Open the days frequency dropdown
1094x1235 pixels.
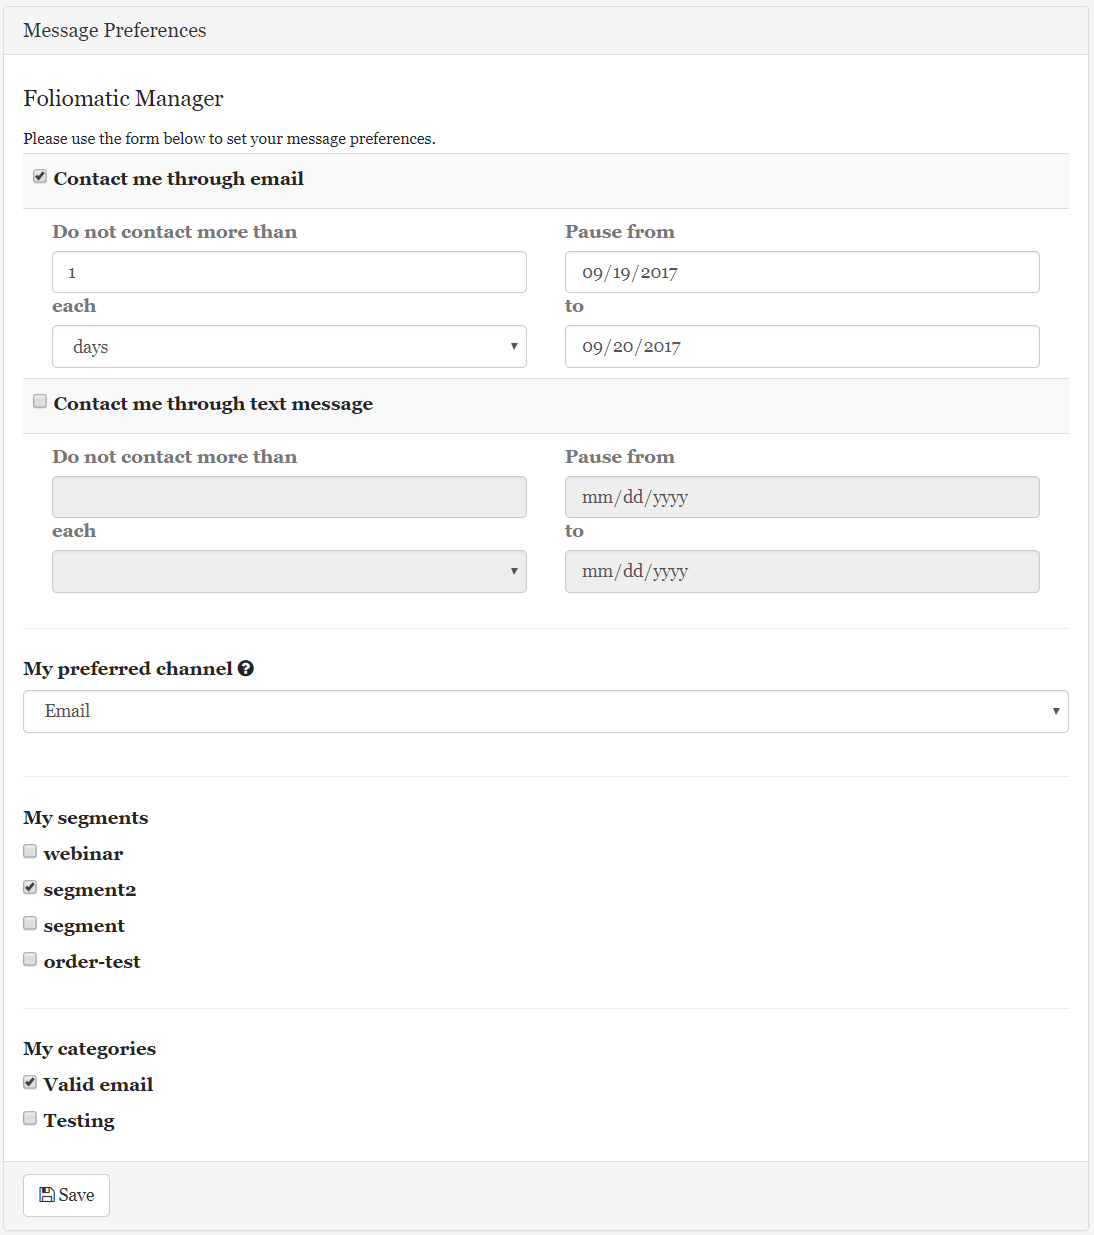click(289, 346)
